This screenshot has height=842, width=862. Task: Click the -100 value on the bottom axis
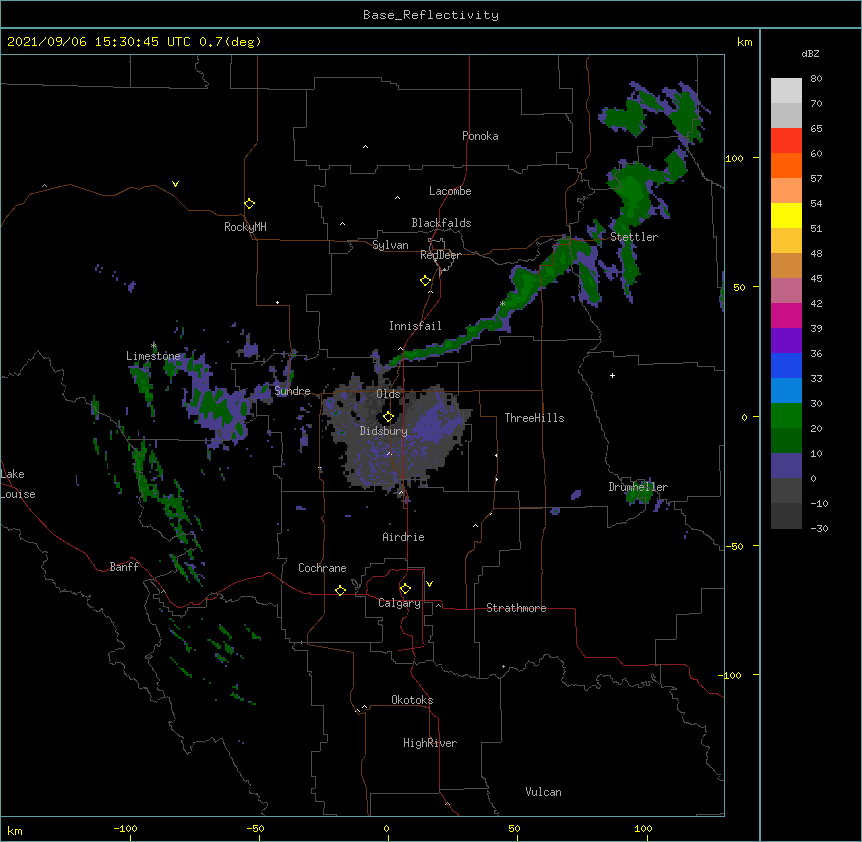coord(125,829)
